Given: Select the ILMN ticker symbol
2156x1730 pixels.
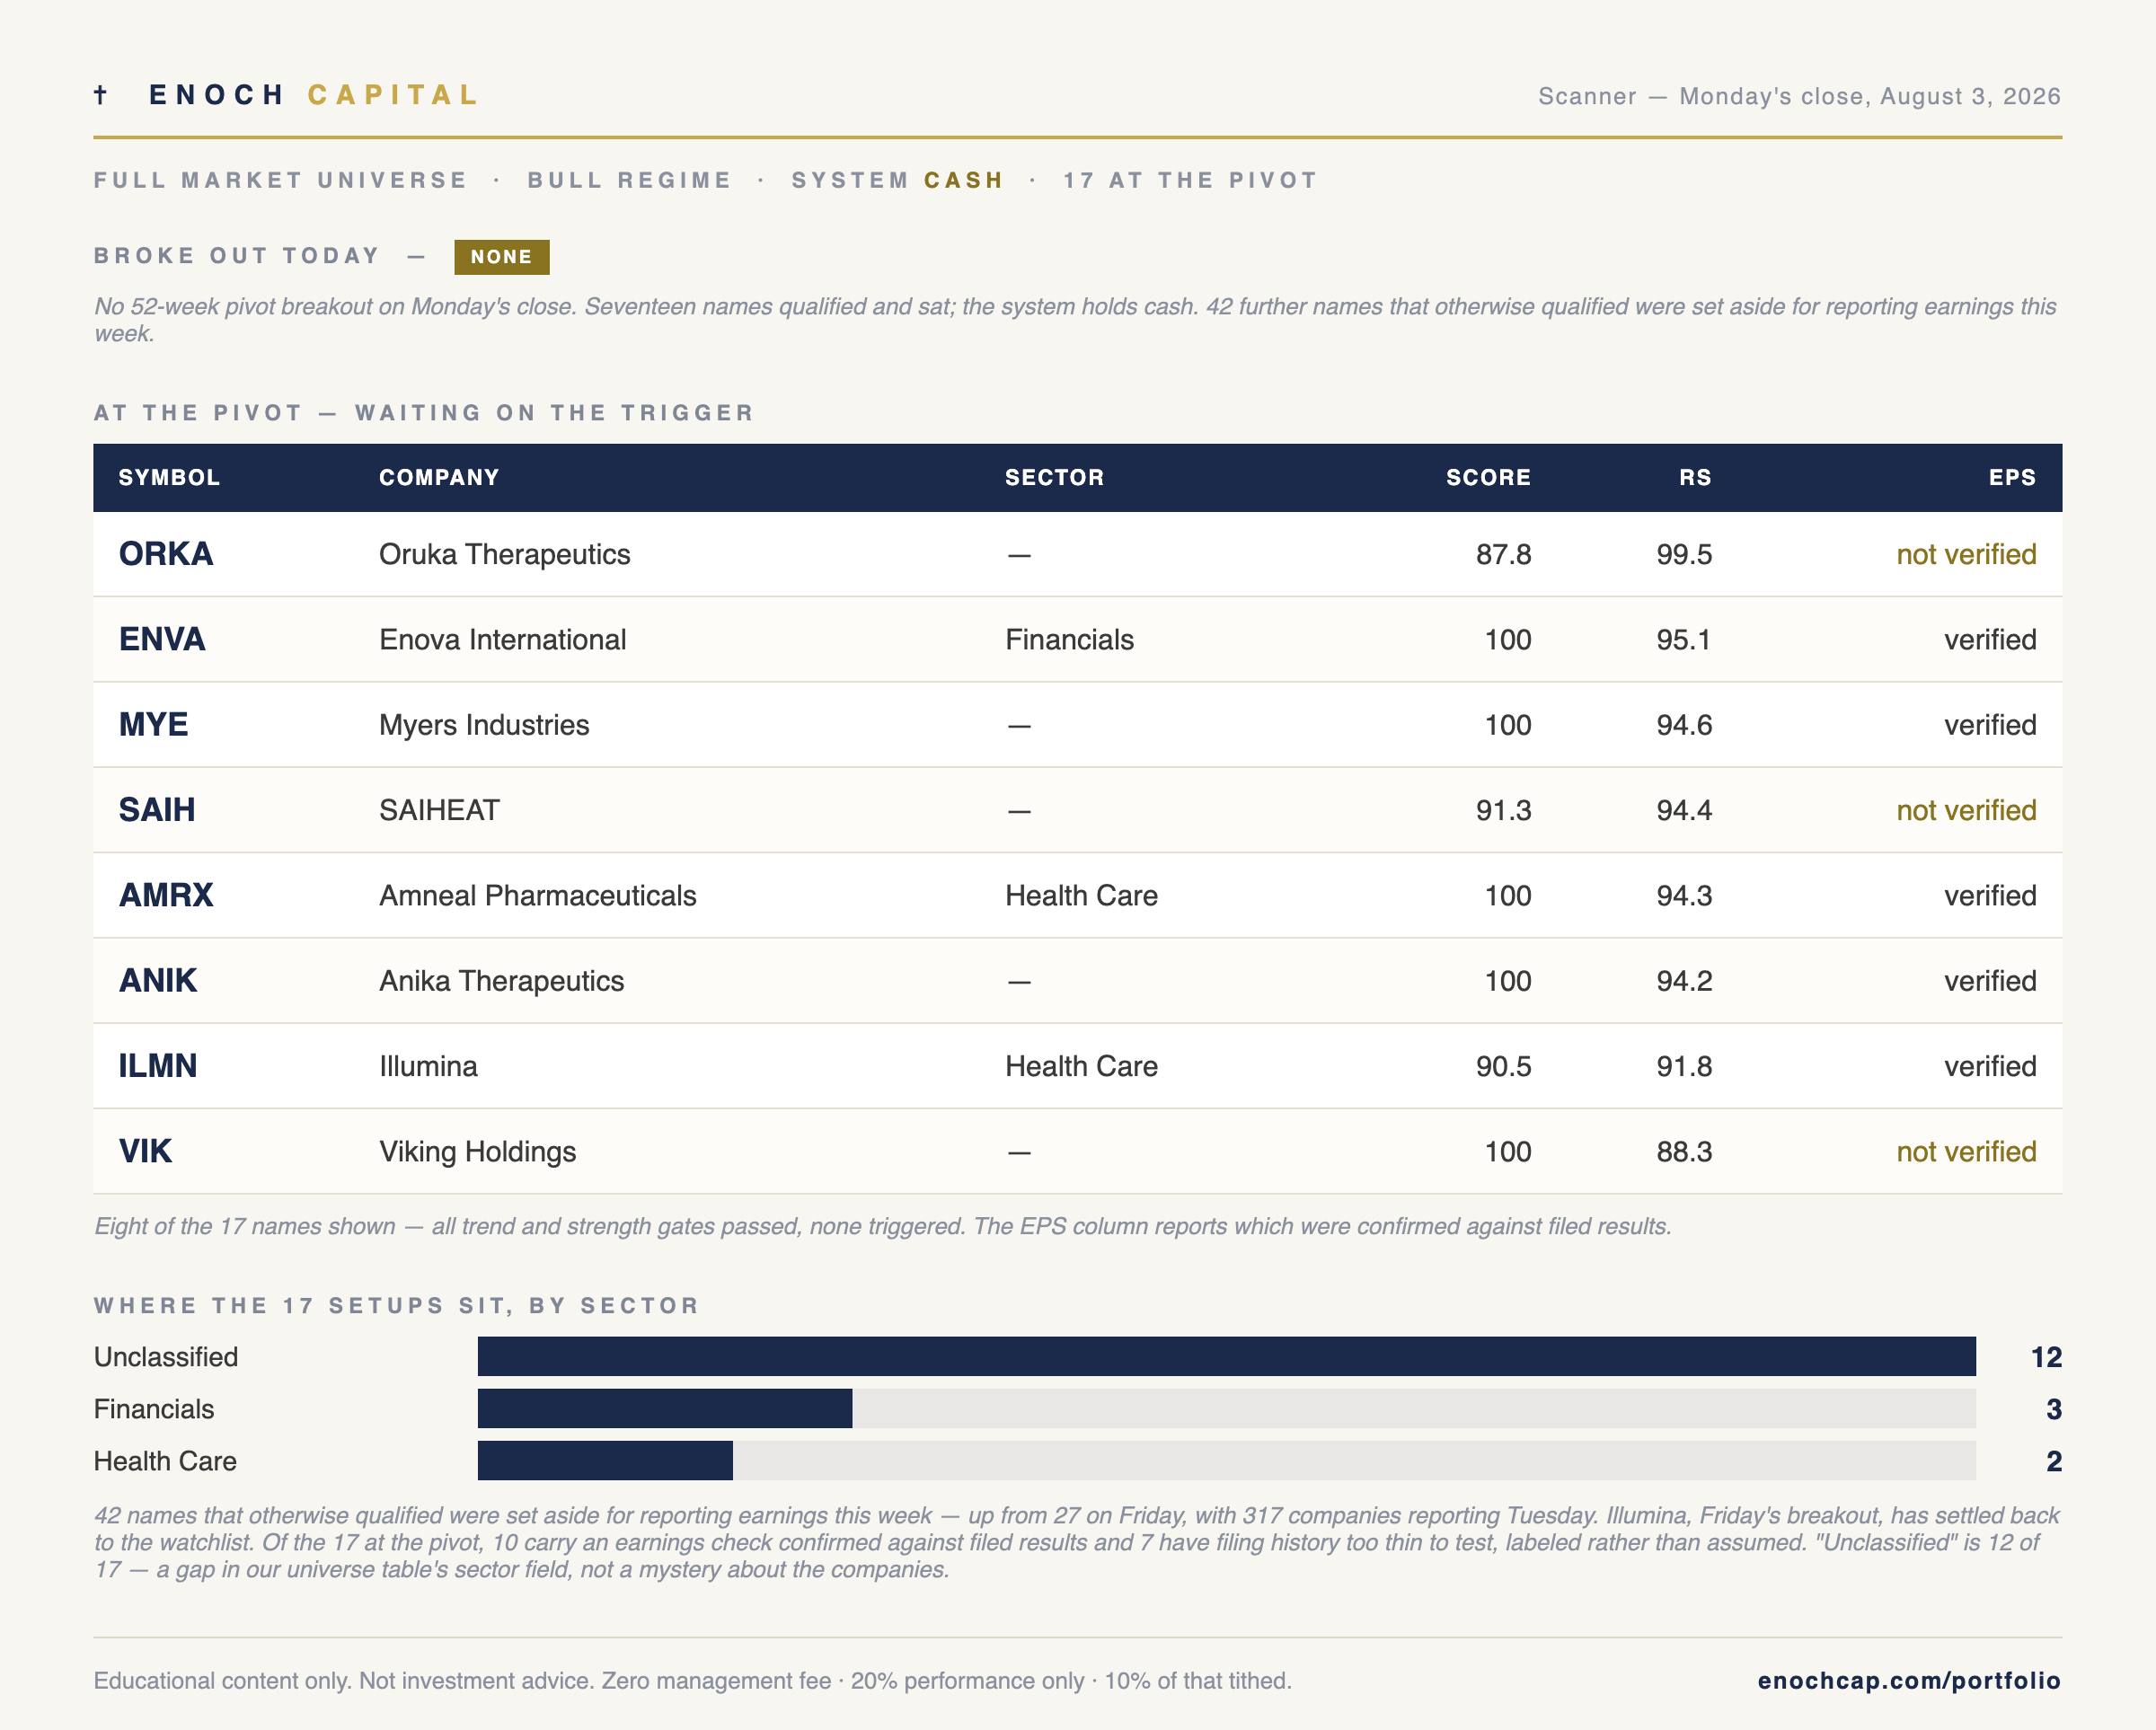Looking at the screenshot, I should pyautogui.click(x=158, y=1066).
